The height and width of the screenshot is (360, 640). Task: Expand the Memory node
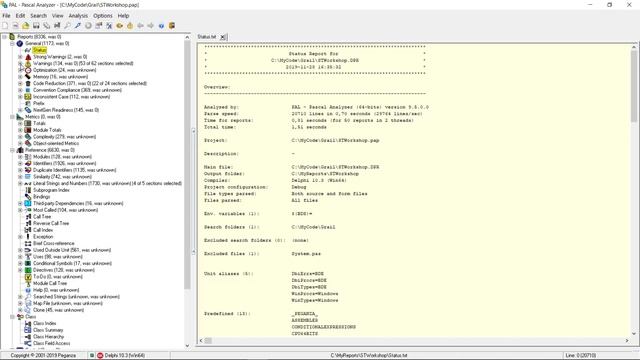[20, 77]
